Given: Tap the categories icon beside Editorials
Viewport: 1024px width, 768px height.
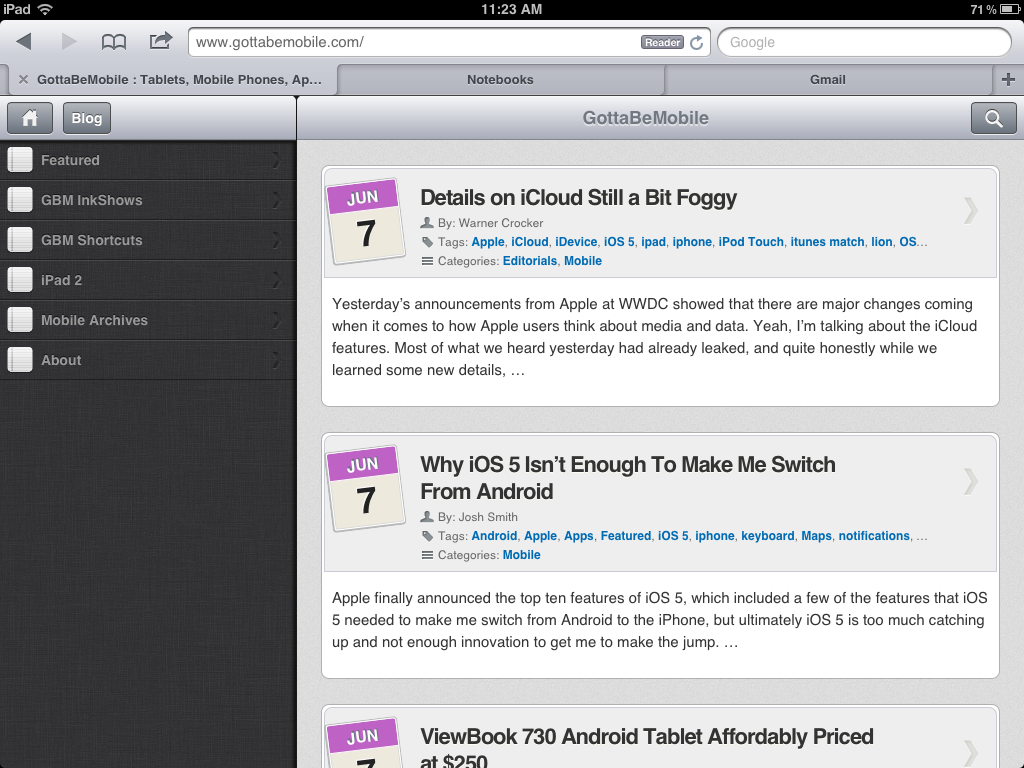Looking at the screenshot, I should 427,261.
